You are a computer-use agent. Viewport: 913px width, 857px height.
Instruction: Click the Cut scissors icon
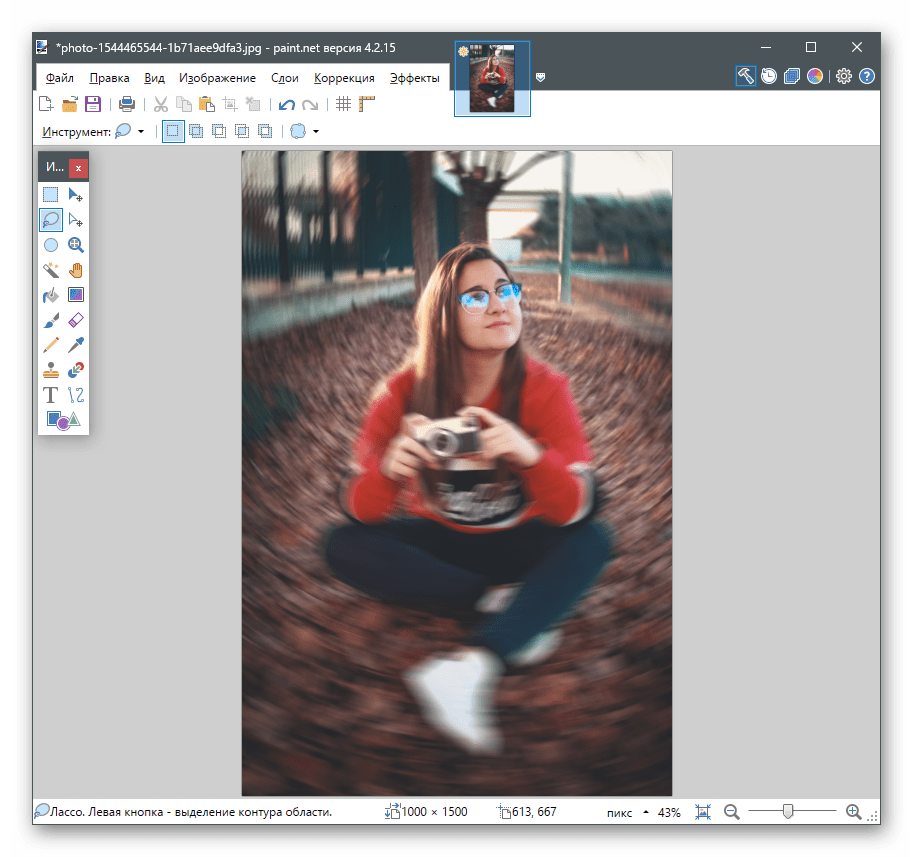click(161, 104)
